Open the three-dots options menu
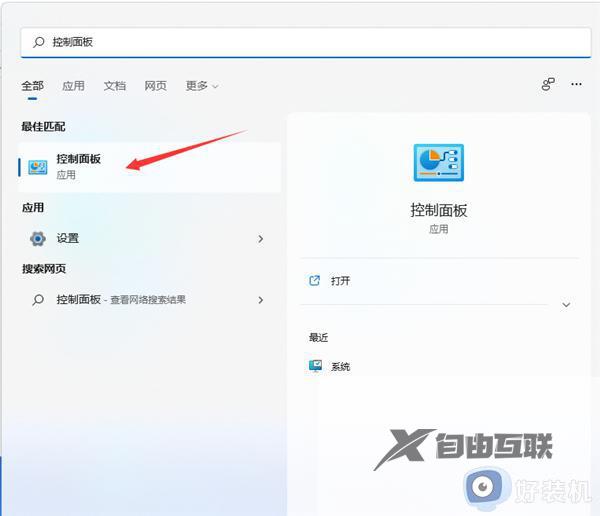Screen dimensions: 600x516 point(576,84)
